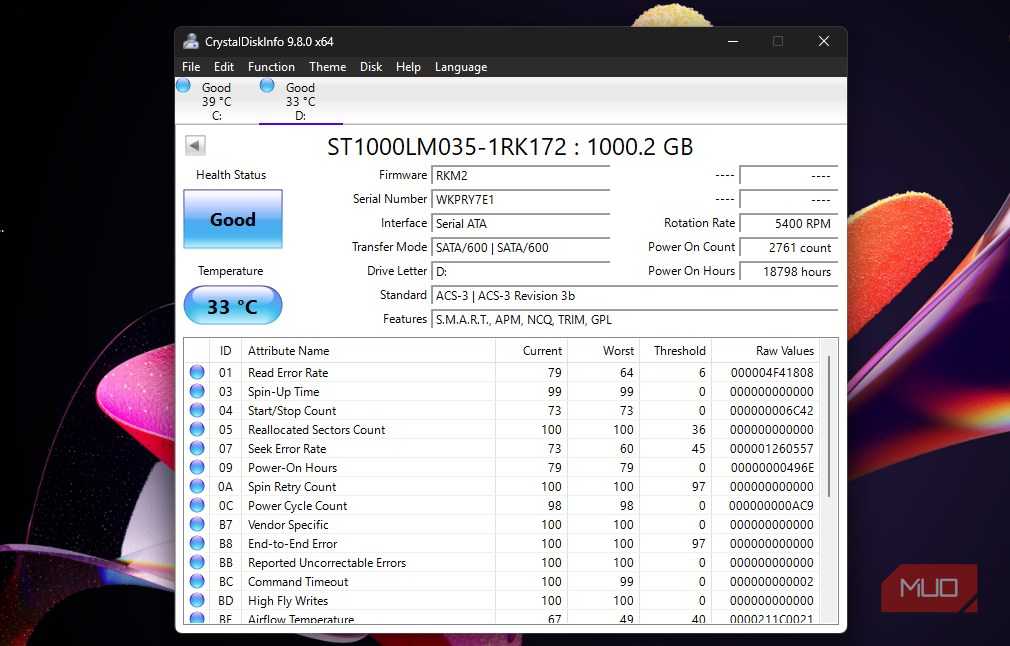Close the CrystalDiskInfo window
Viewport: 1010px width, 646px height.
point(824,41)
